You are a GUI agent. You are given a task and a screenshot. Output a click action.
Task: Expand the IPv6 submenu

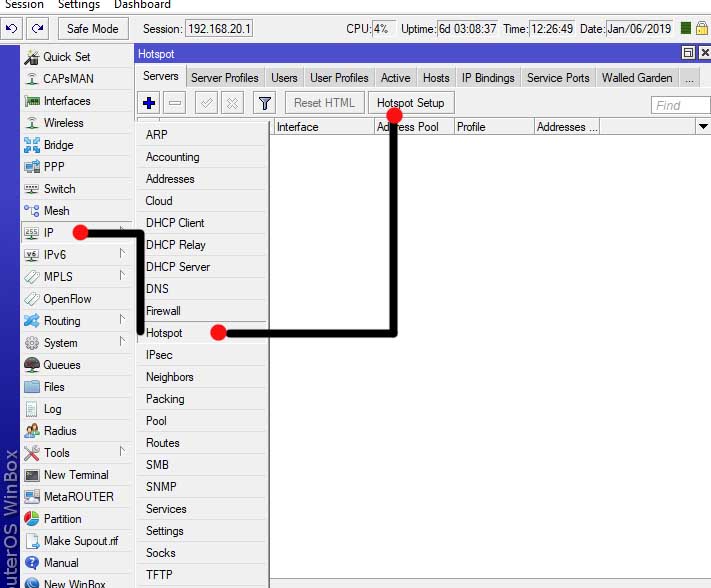[76, 255]
